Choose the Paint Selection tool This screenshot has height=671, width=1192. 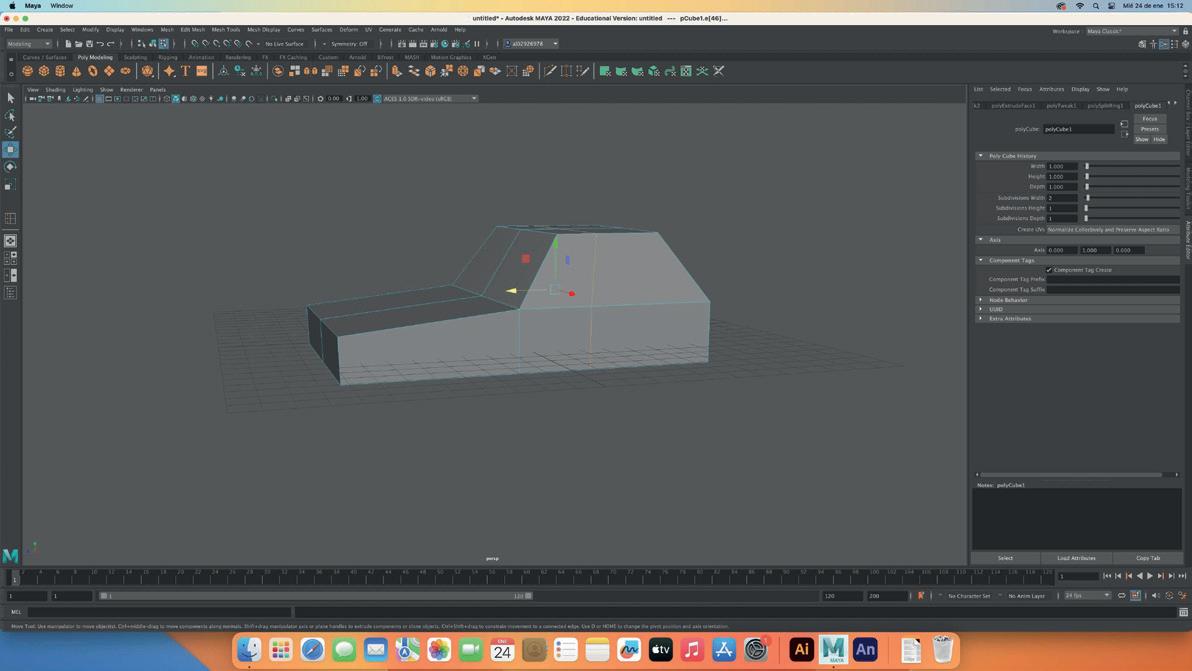pyautogui.click(x=10, y=132)
